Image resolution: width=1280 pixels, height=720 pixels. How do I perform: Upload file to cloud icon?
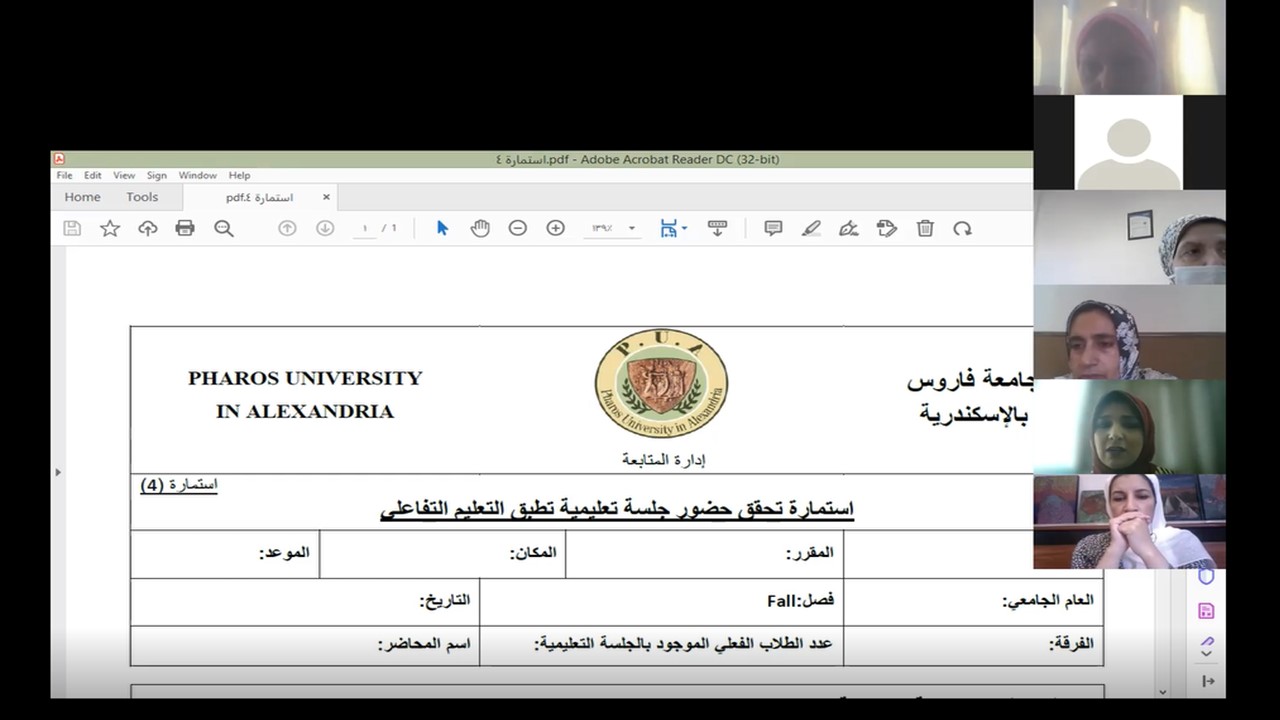(x=148, y=228)
